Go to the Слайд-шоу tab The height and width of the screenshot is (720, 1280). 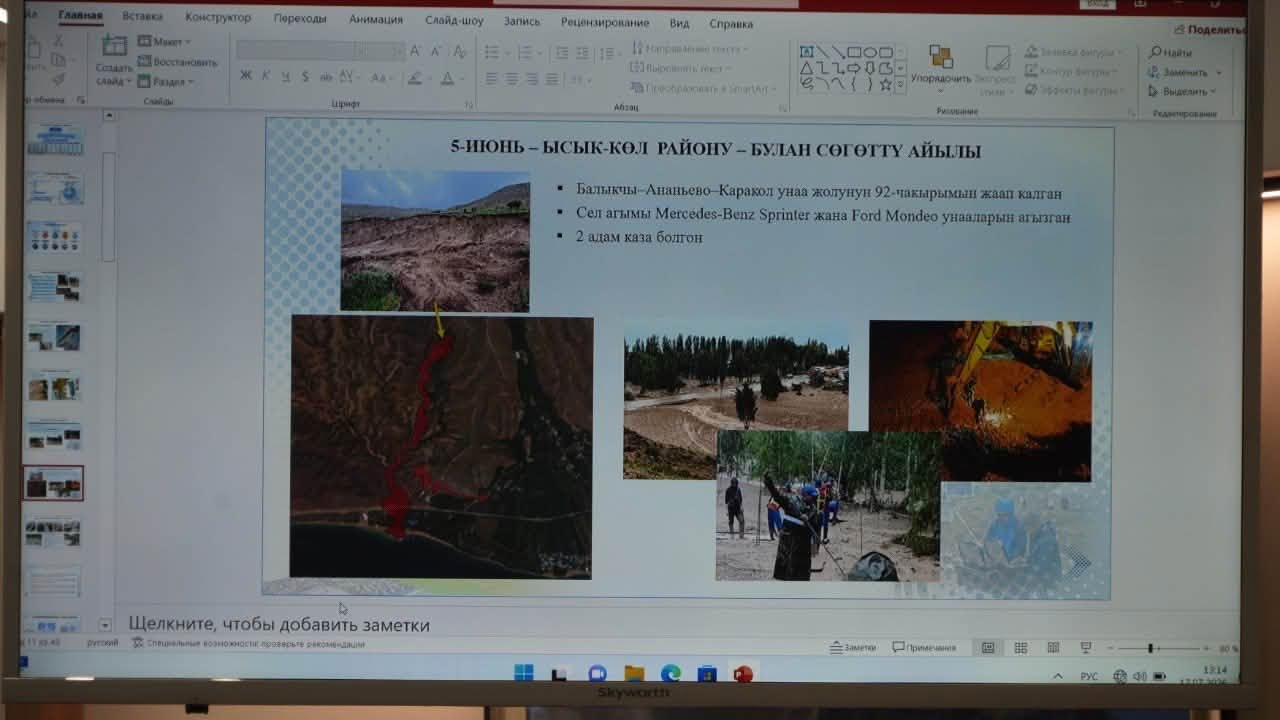tap(454, 20)
